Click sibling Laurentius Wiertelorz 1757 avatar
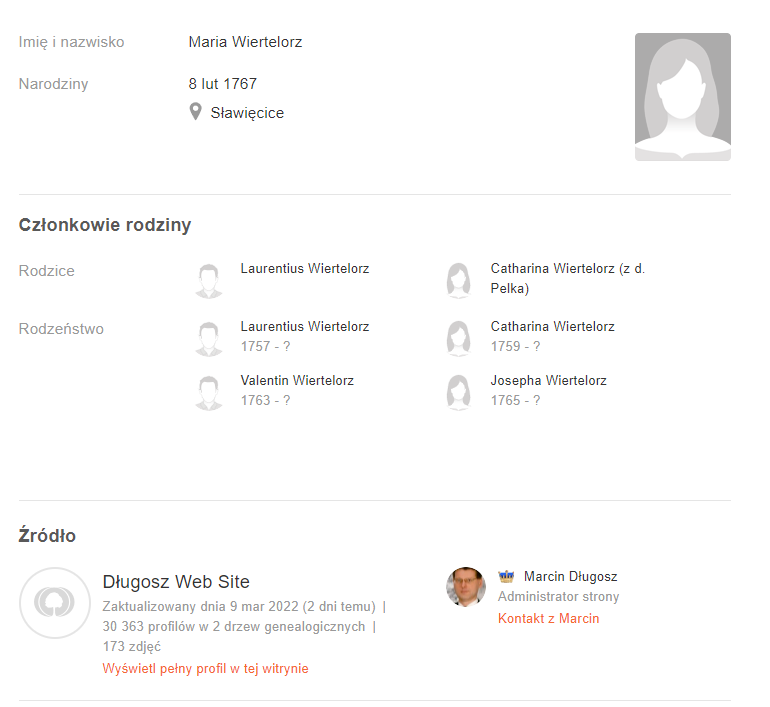770x707 pixels. pyautogui.click(x=209, y=339)
